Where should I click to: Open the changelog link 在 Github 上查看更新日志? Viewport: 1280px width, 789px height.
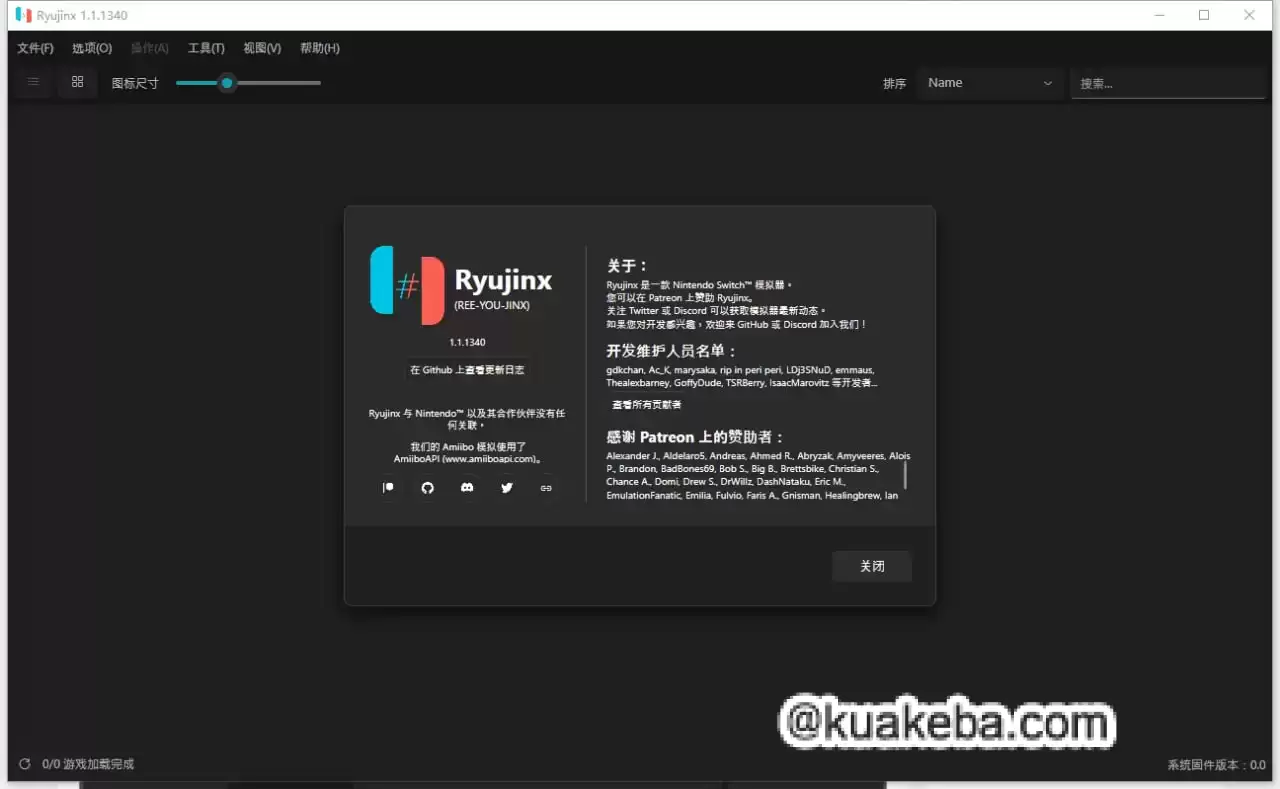(x=466, y=369)
